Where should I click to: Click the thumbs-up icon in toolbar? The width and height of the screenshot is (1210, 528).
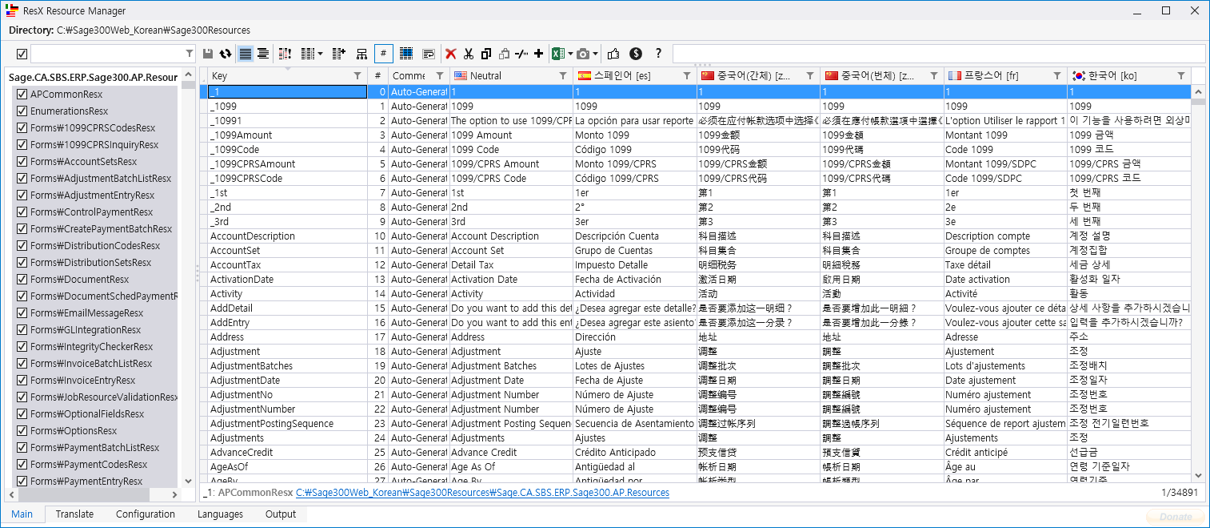(x=613, y=54)
